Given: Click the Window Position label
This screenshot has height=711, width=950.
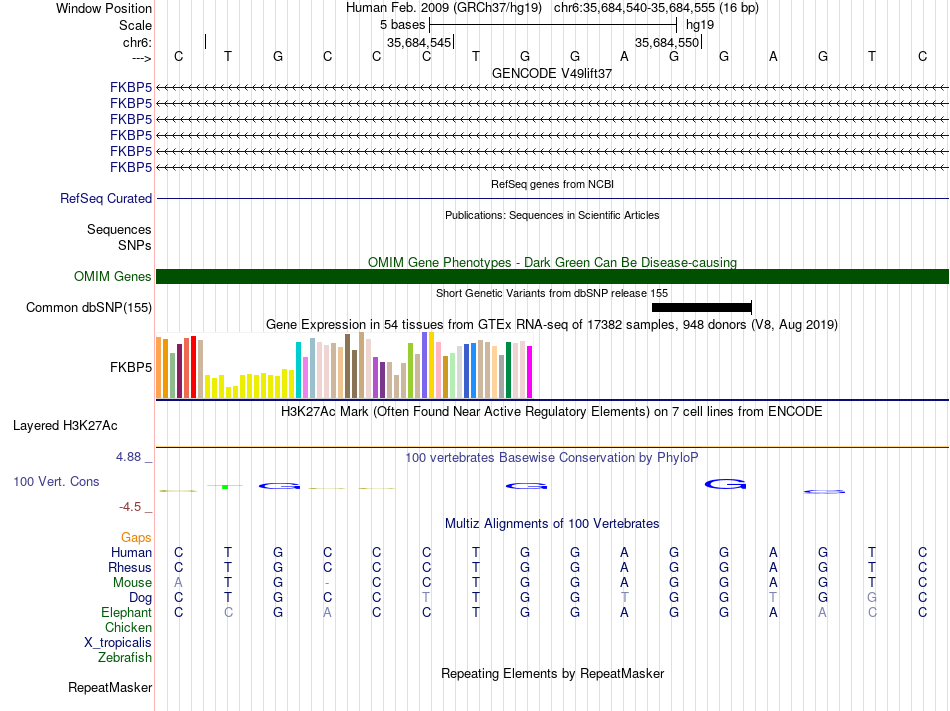Looking at the screenshot, I should coord(104,8).
